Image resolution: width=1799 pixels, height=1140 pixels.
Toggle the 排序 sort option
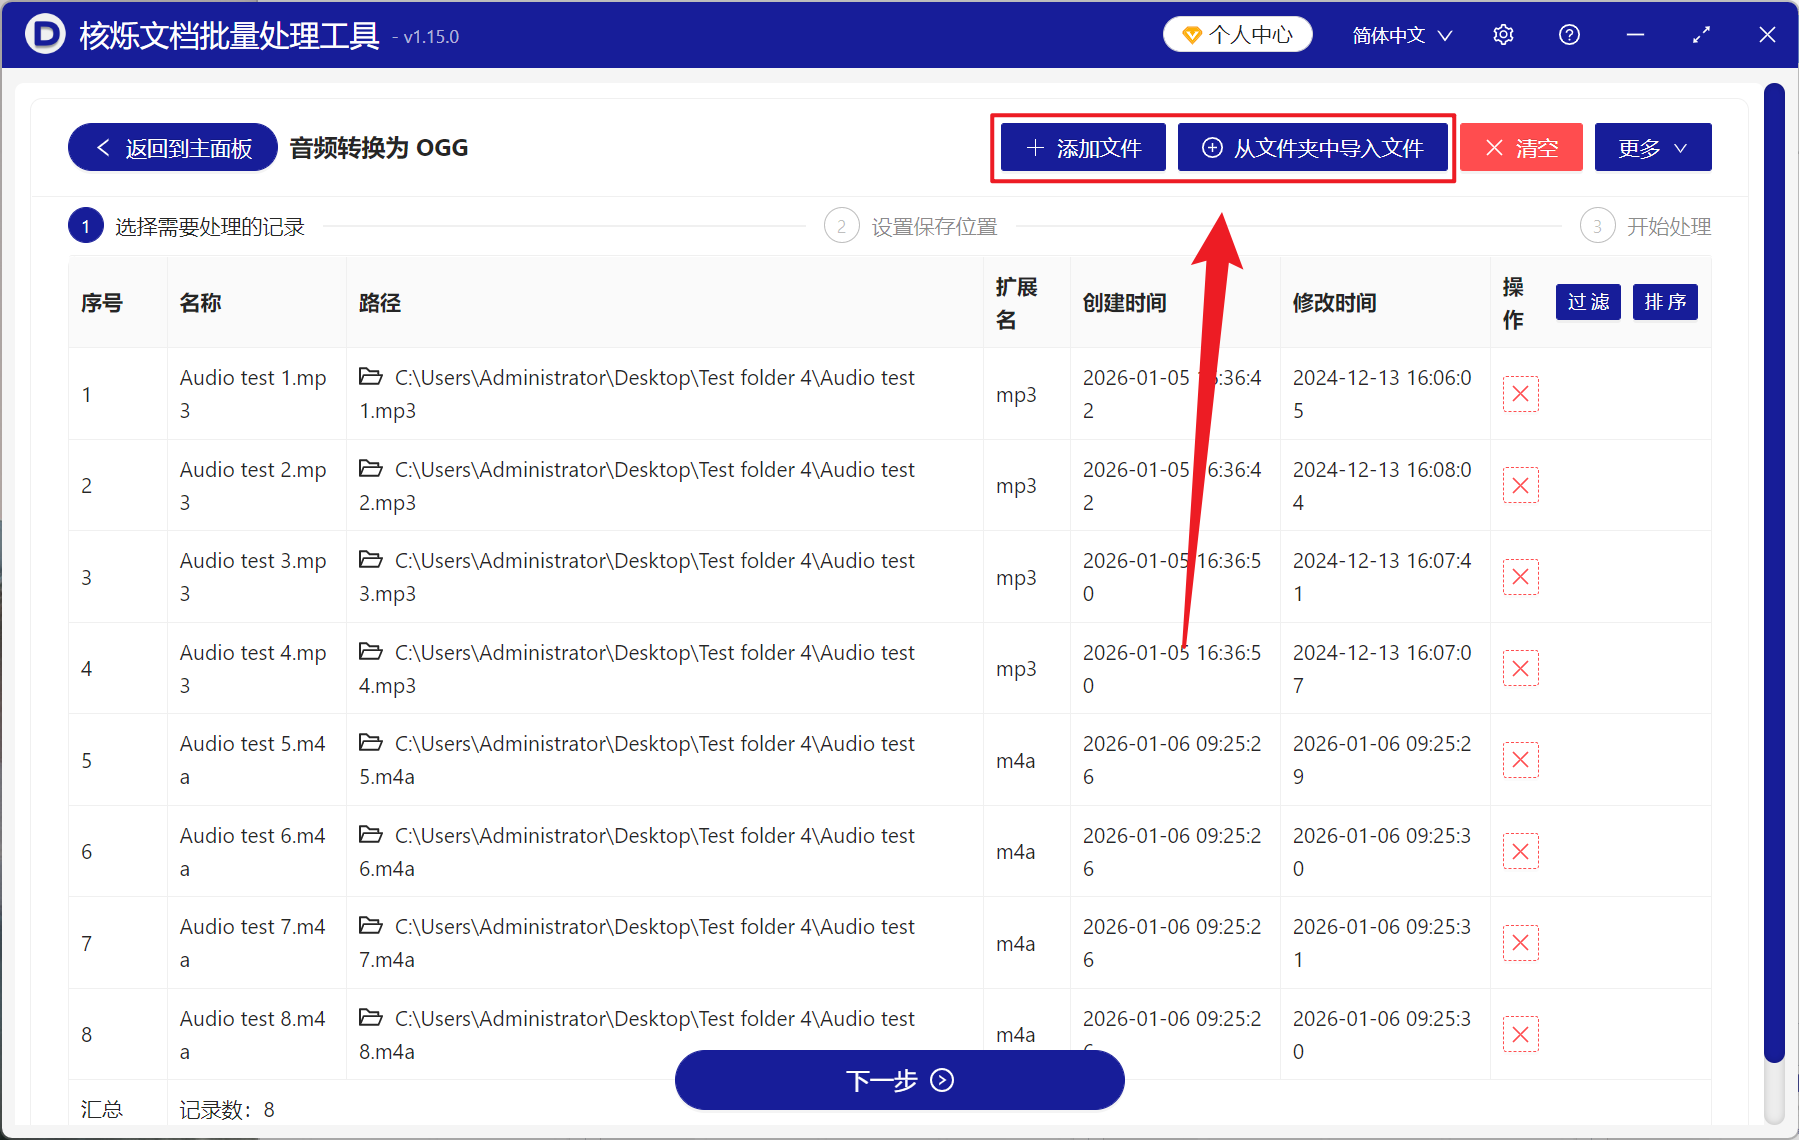[1664, 302]
